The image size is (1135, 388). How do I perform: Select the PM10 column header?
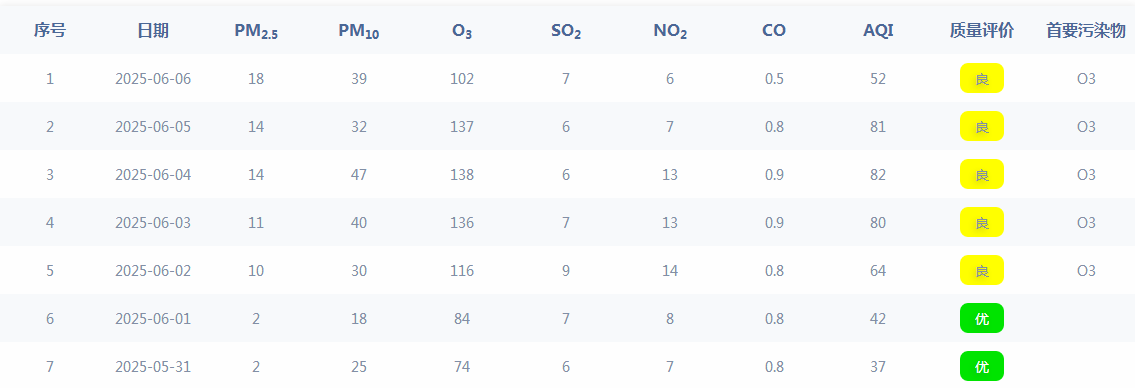tap(358, 31)
